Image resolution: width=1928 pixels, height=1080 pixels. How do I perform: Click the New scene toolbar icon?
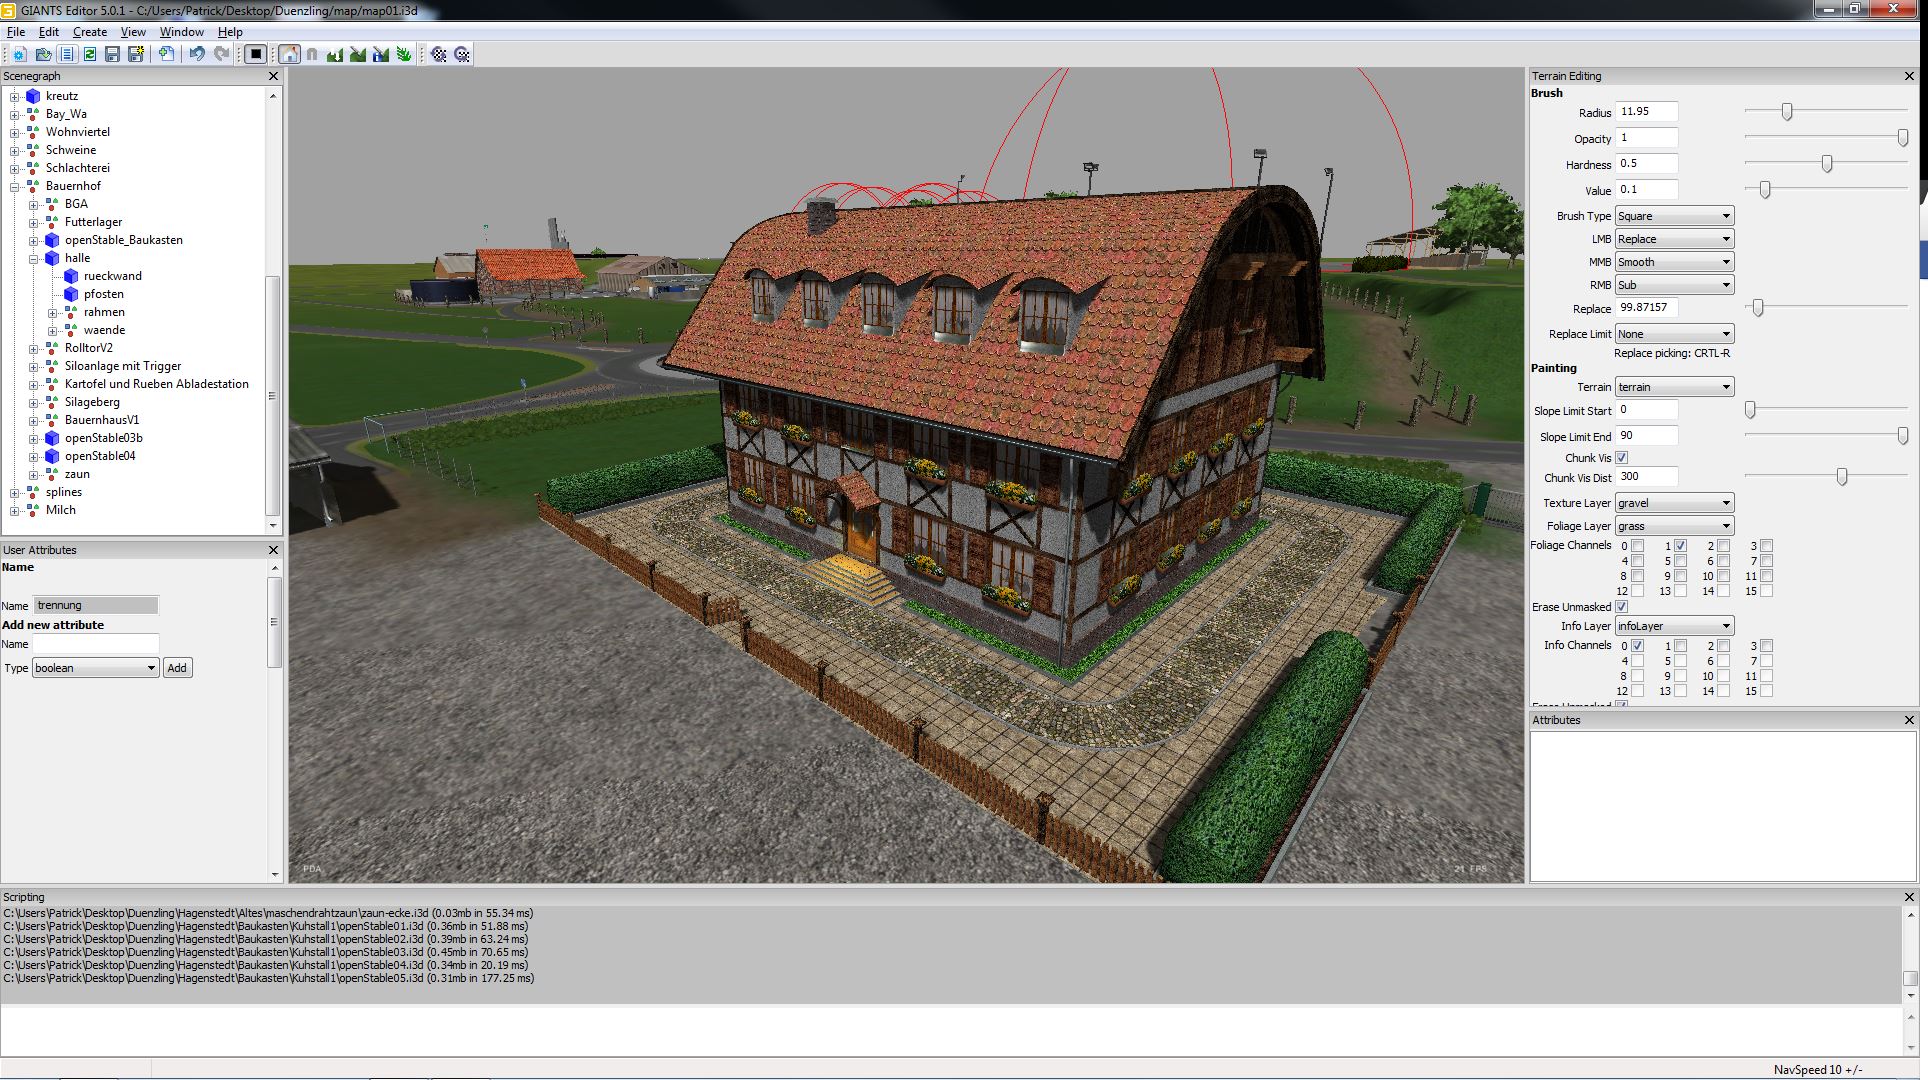(x=19, y=54)
